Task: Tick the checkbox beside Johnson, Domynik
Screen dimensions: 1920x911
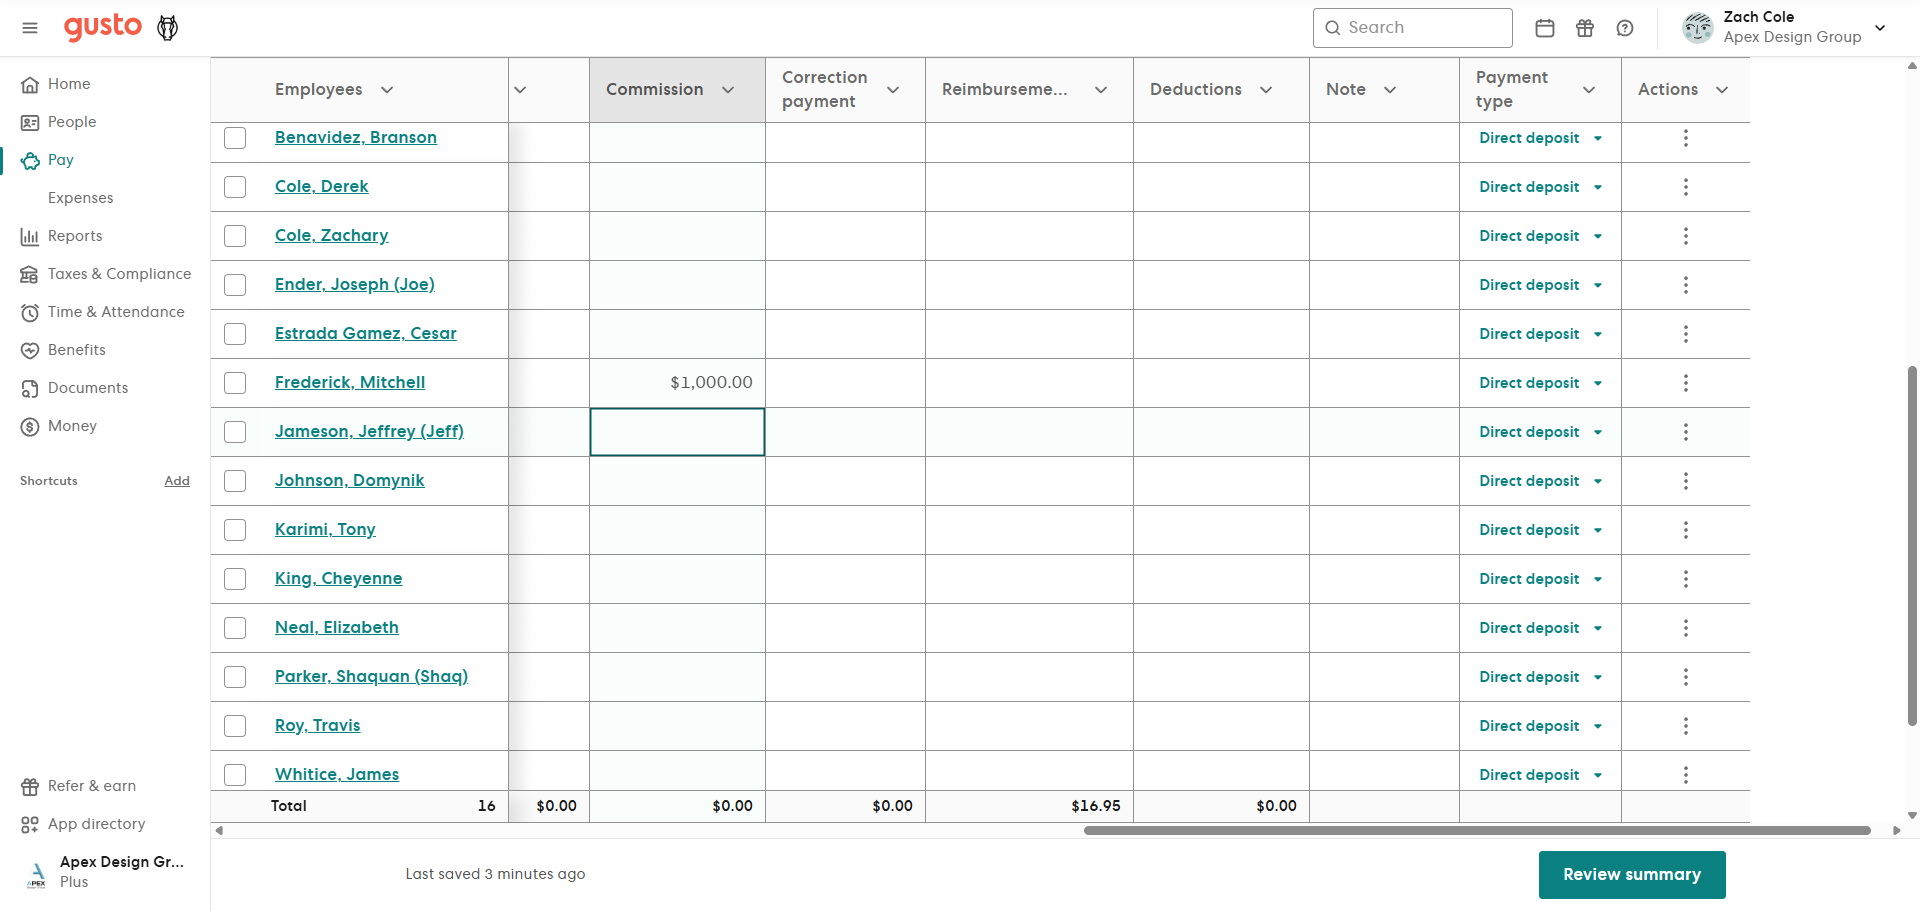Action: click(235, 481)
